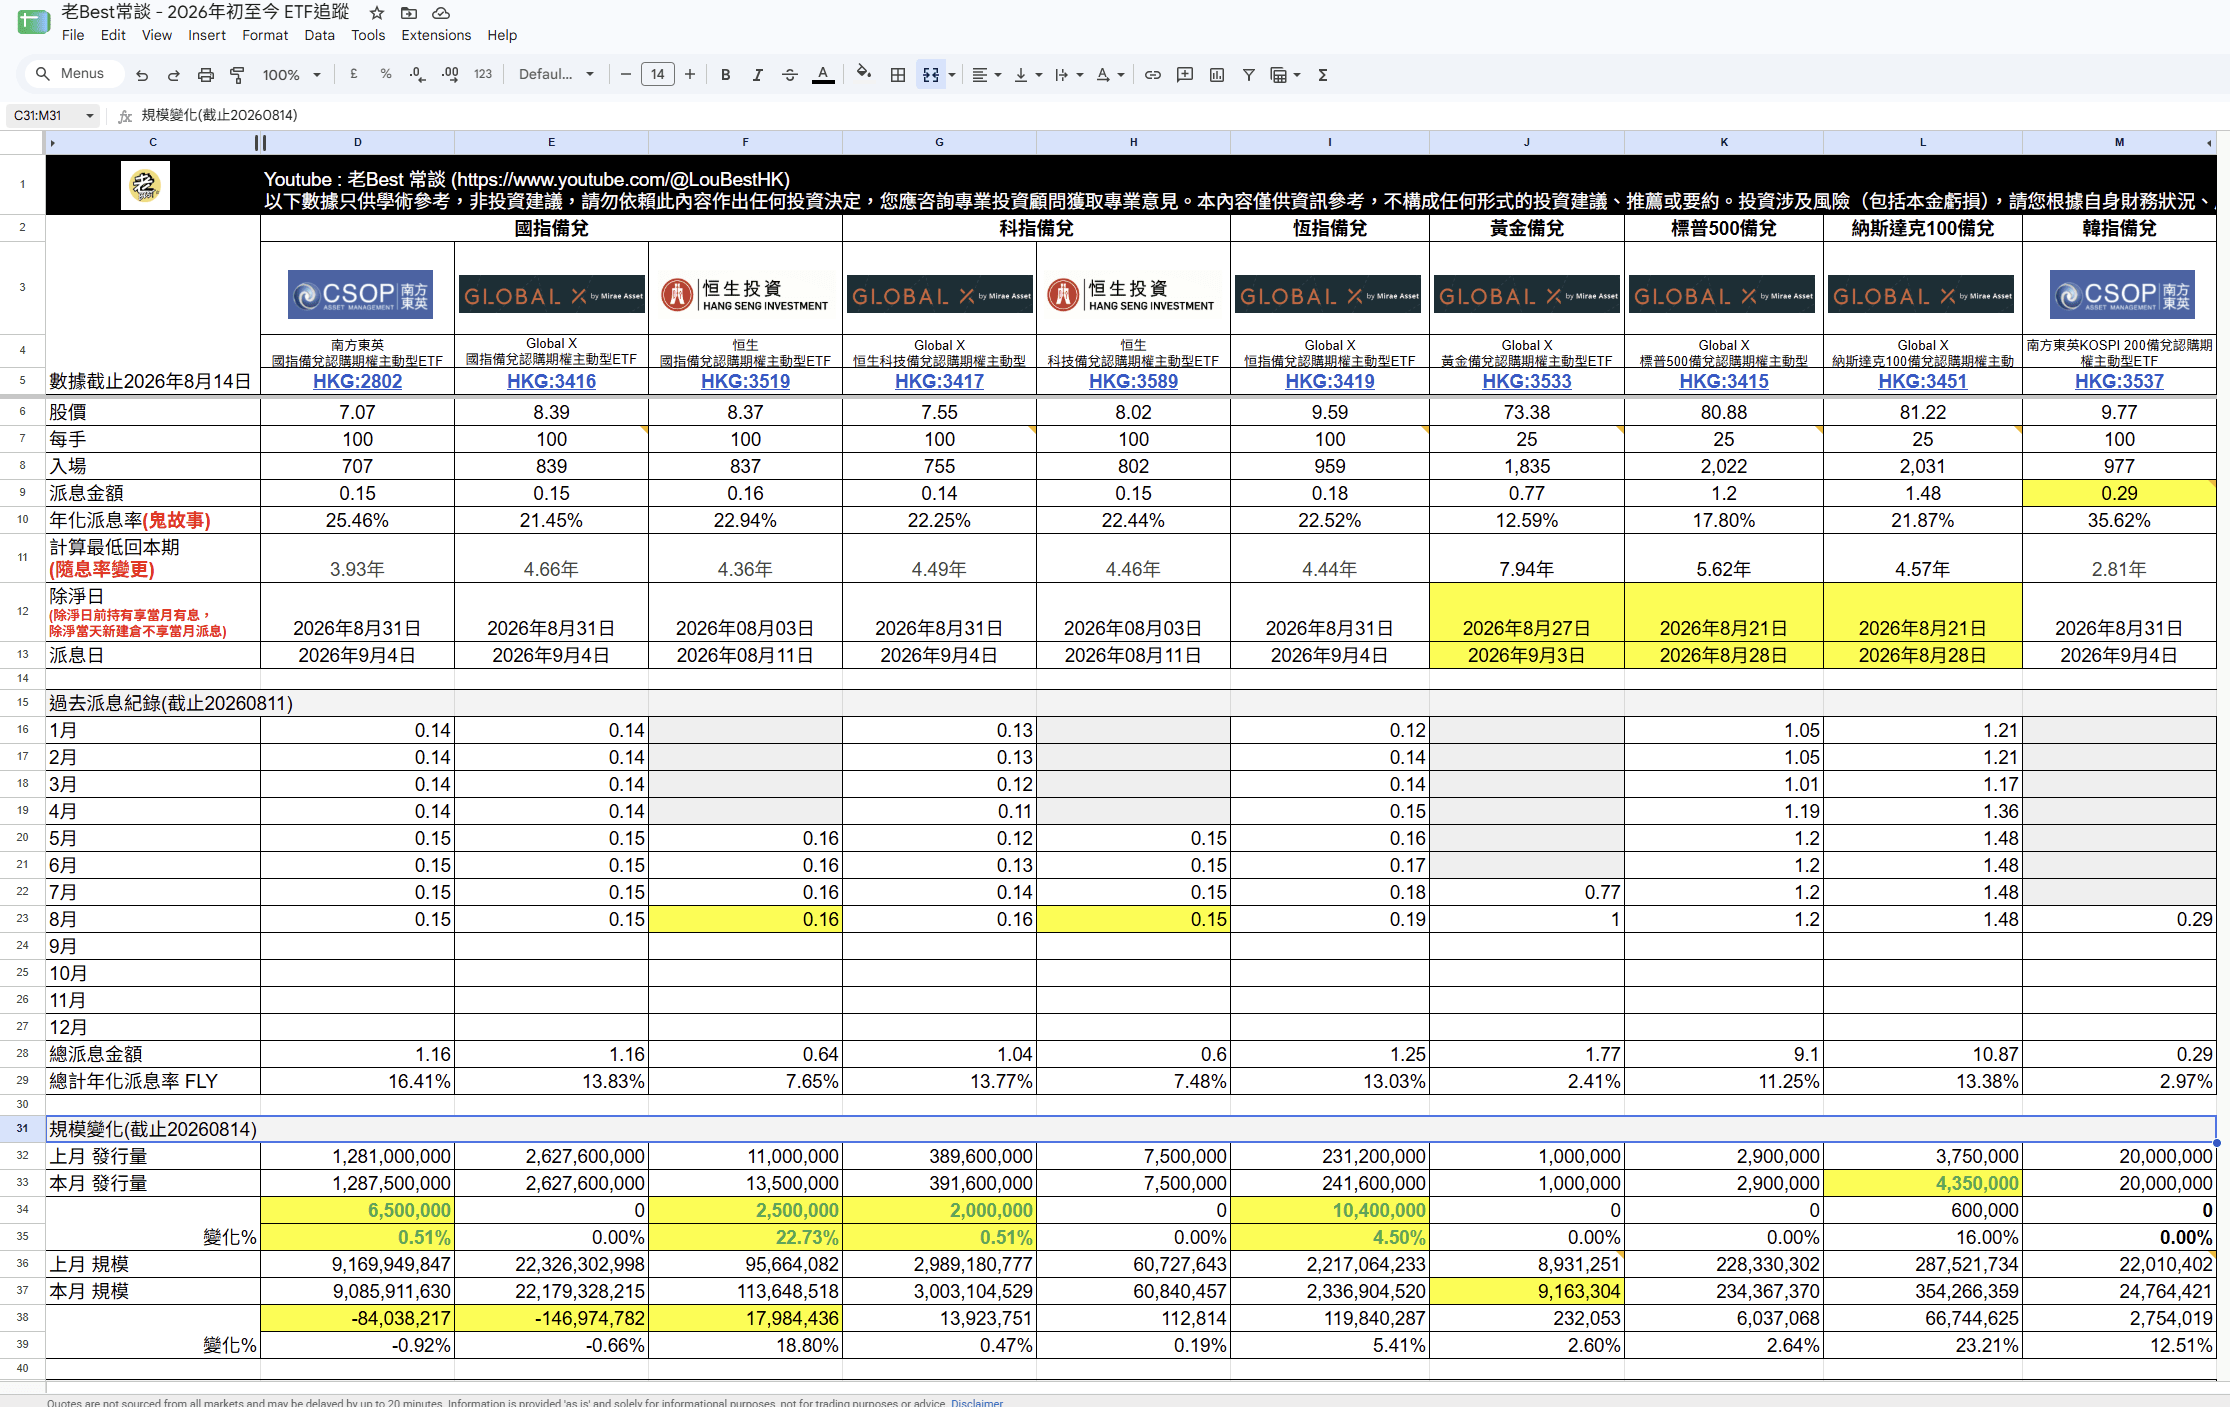The width and height of the screenshot is (2230, 1407).
Task: Open the File menu
Action: pos(73,35)
